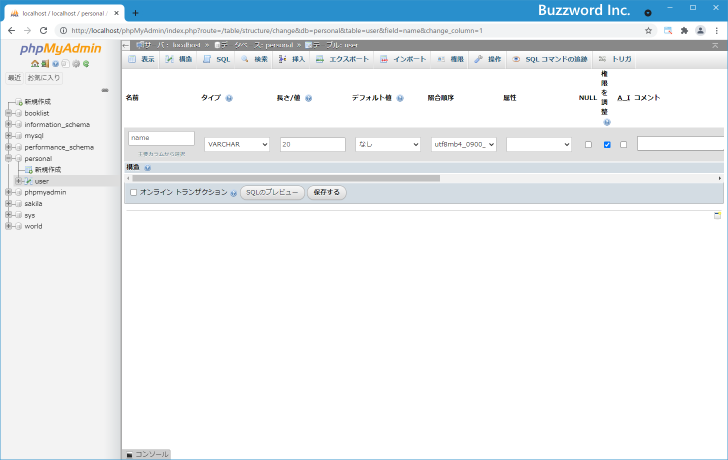This screenshot has height=460, width=728.
Task: Click the horizontal scrollbar thumb
Action: point(286,178)
